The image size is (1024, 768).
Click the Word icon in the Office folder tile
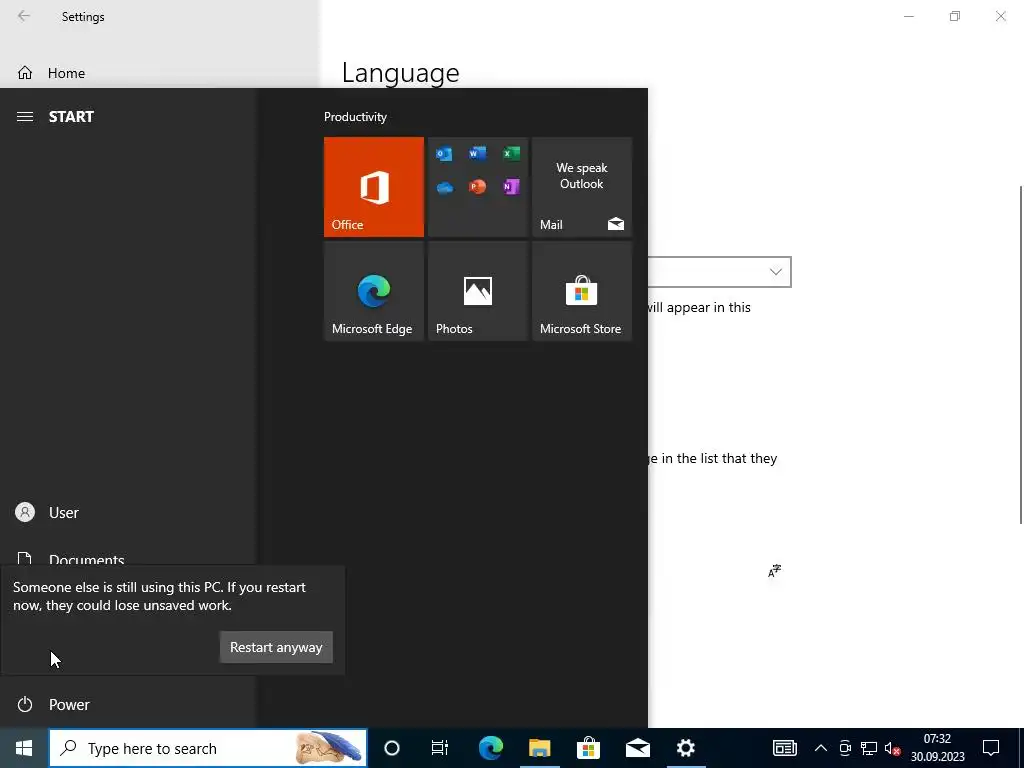[x=477, y=153]
